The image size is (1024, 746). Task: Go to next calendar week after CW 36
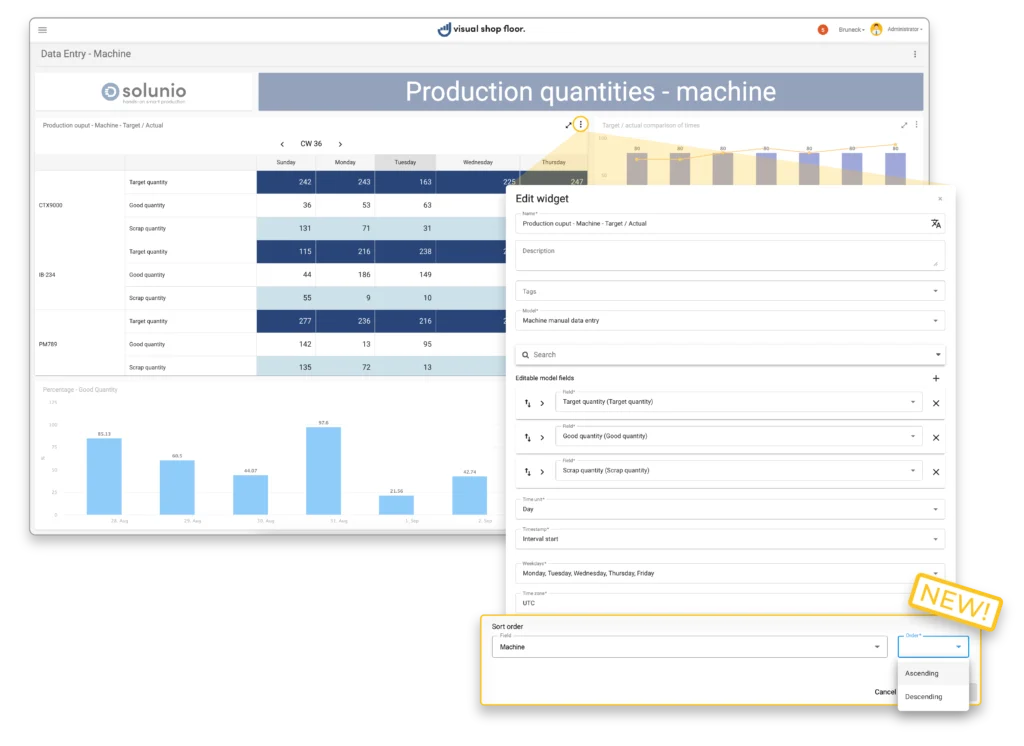[340, 144]
